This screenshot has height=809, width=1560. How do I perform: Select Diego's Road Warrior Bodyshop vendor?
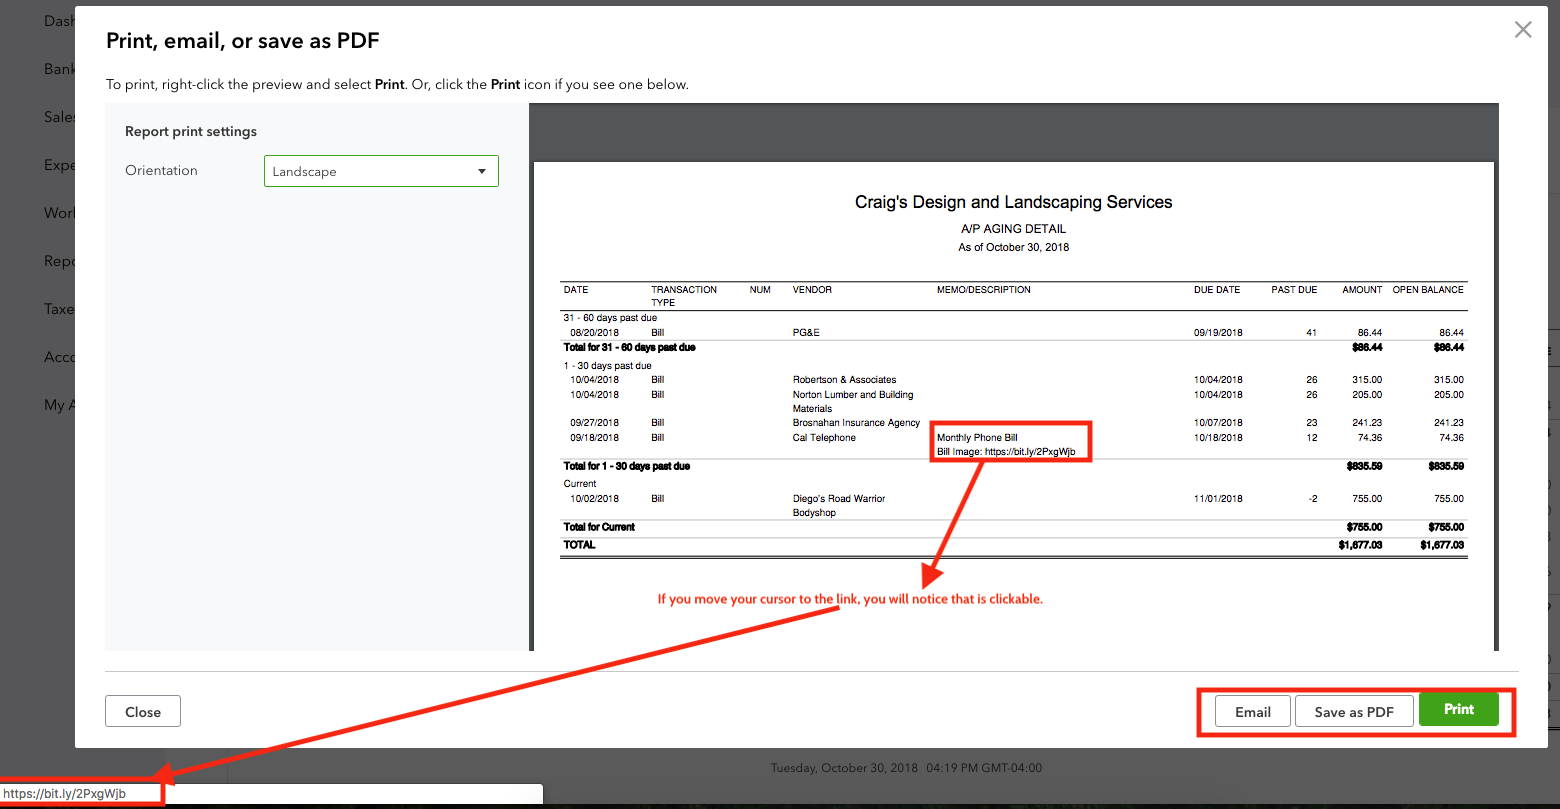point(839,505)
